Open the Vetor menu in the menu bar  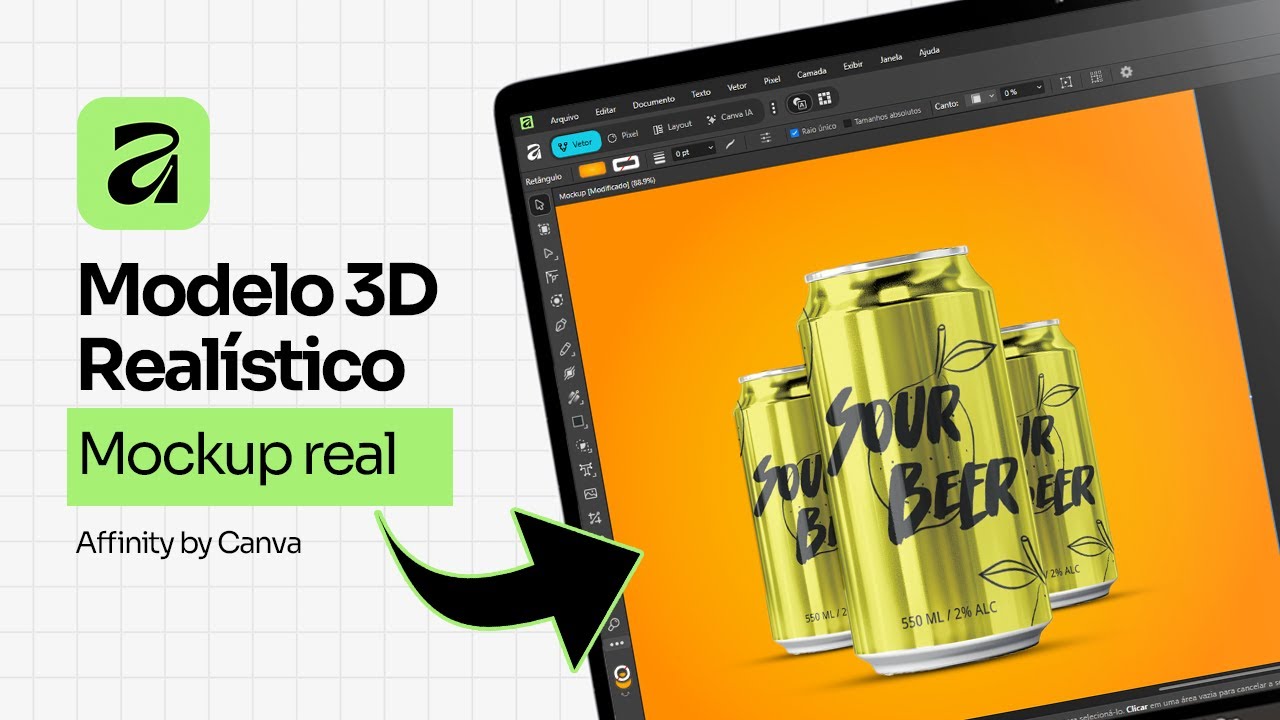pyautogui.click(x=737, y=87)
